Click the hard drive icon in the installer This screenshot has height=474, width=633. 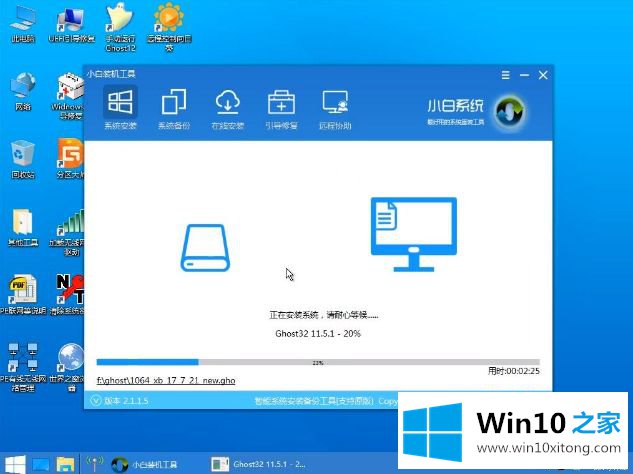pyautogui.click(x=205, y=248)
